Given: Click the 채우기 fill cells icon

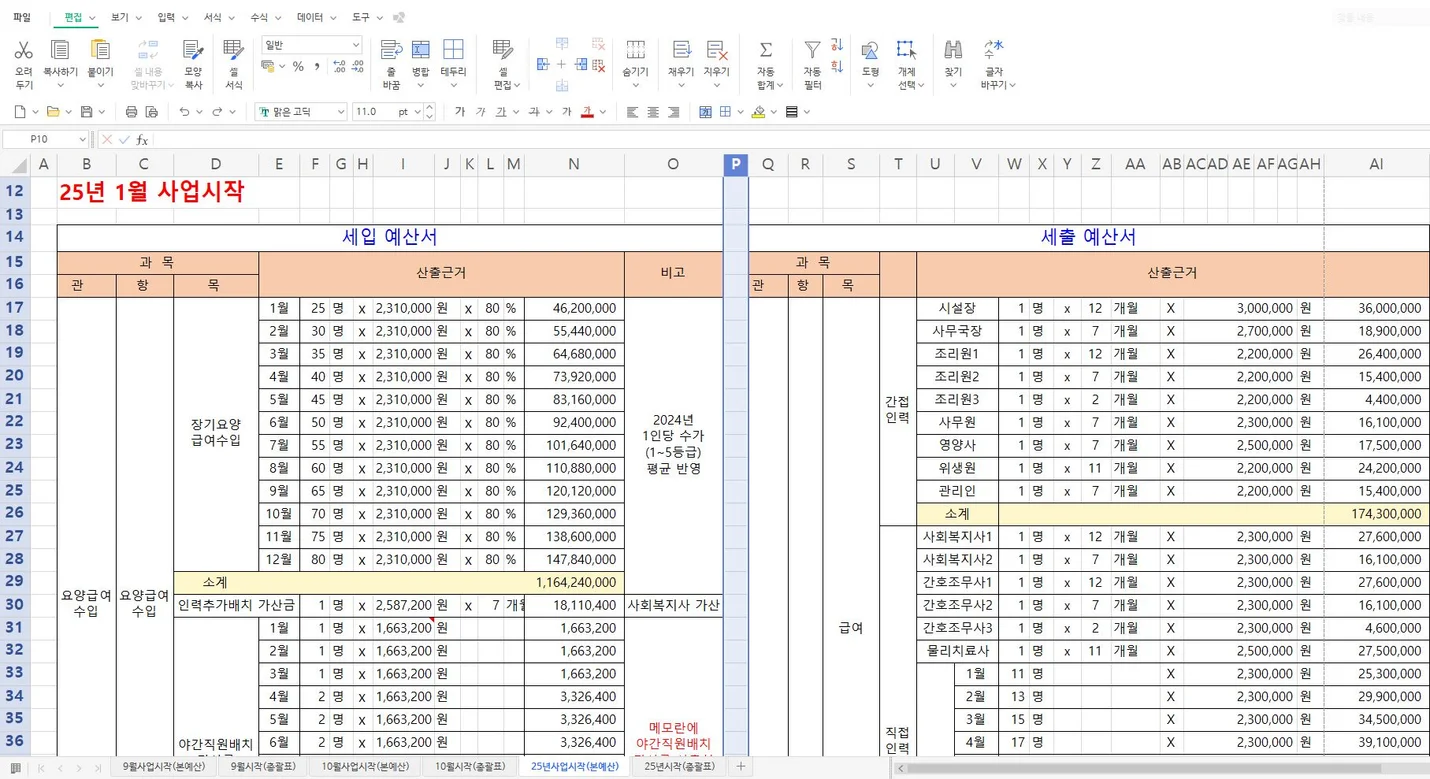Looking at the screenshot, I should pyautogui.click(x=681, y=50).
